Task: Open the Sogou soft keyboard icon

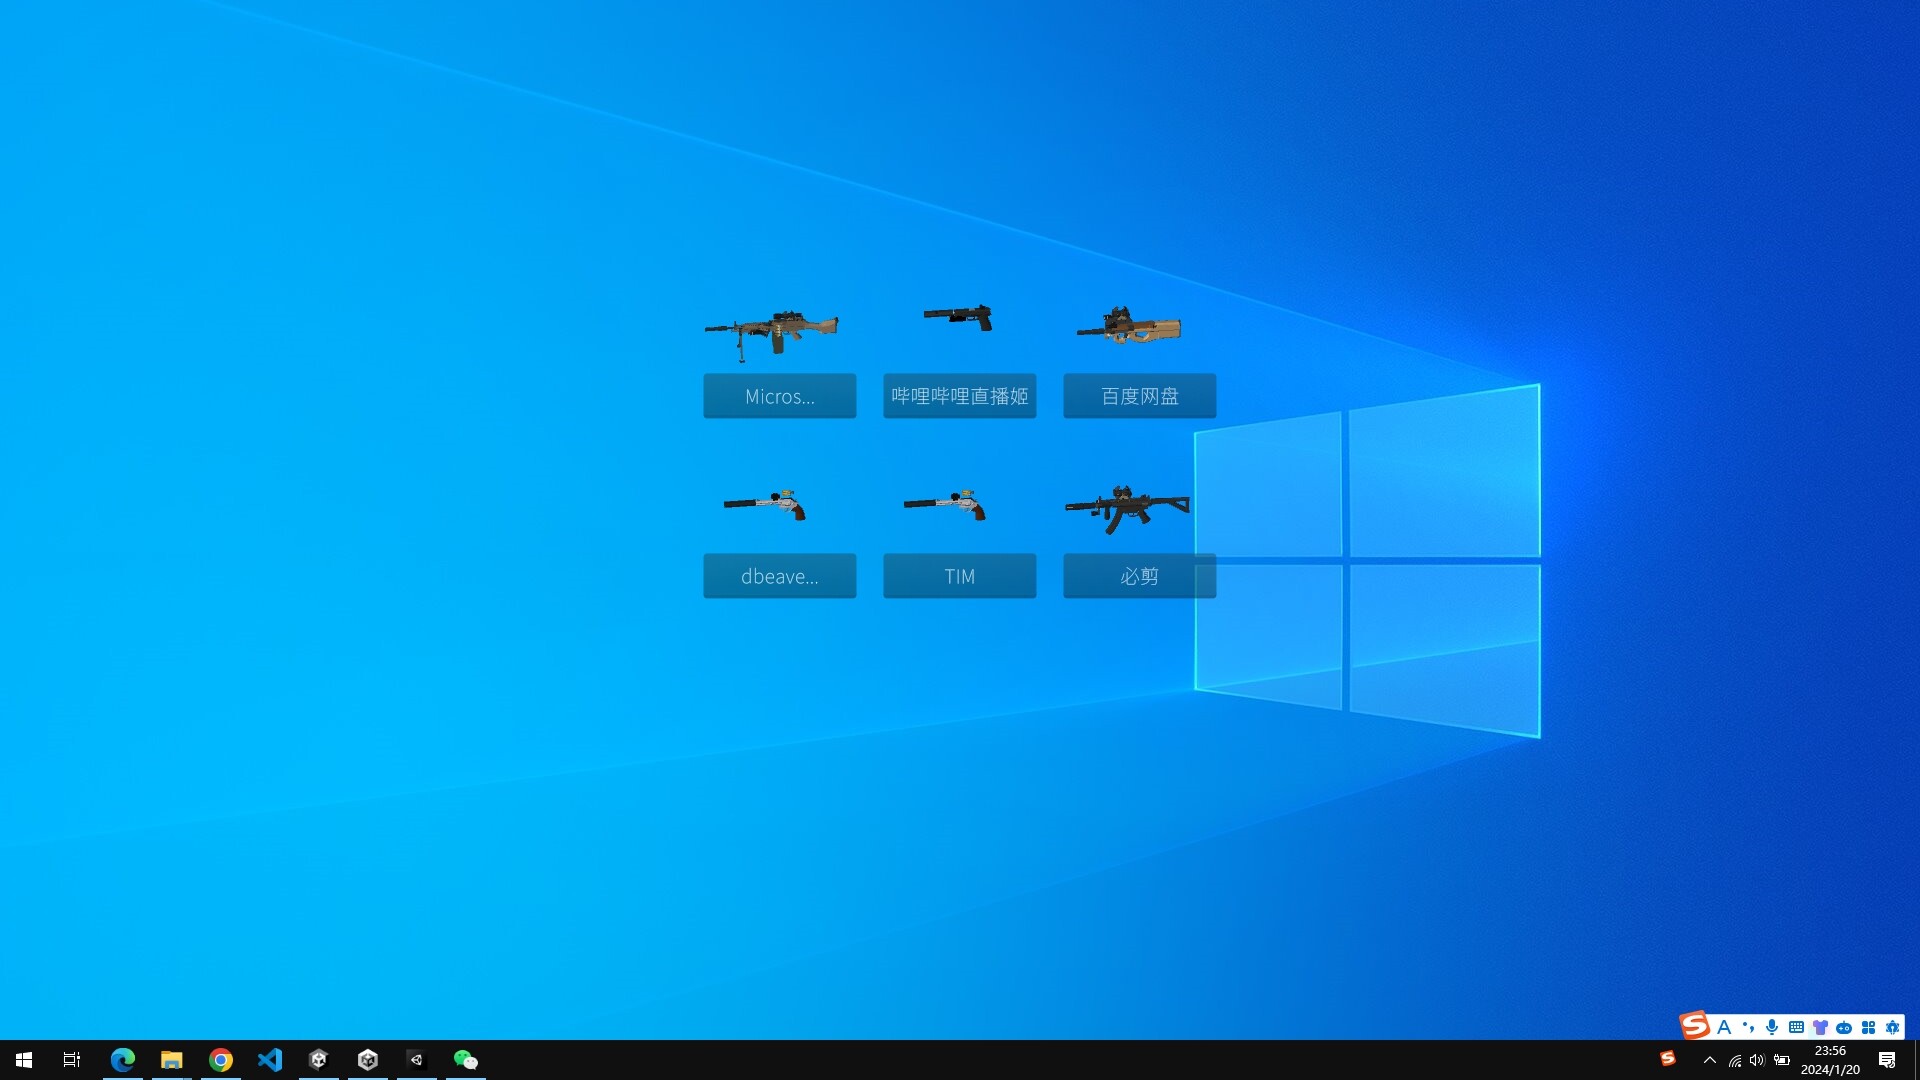Action: 1797,1027
